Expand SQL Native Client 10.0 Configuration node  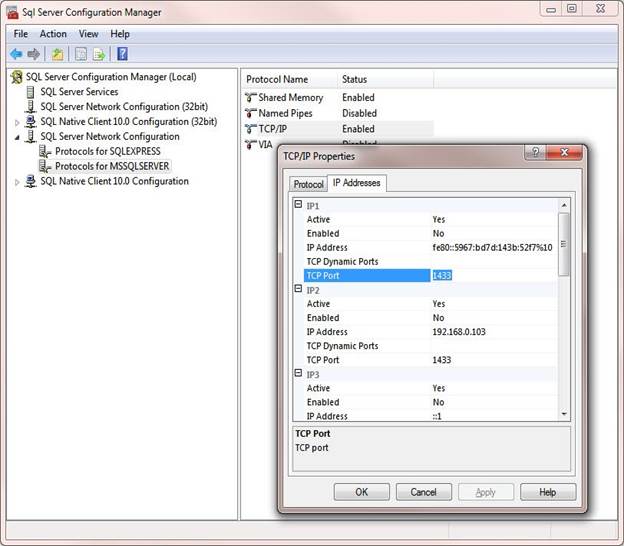[17, 182]
